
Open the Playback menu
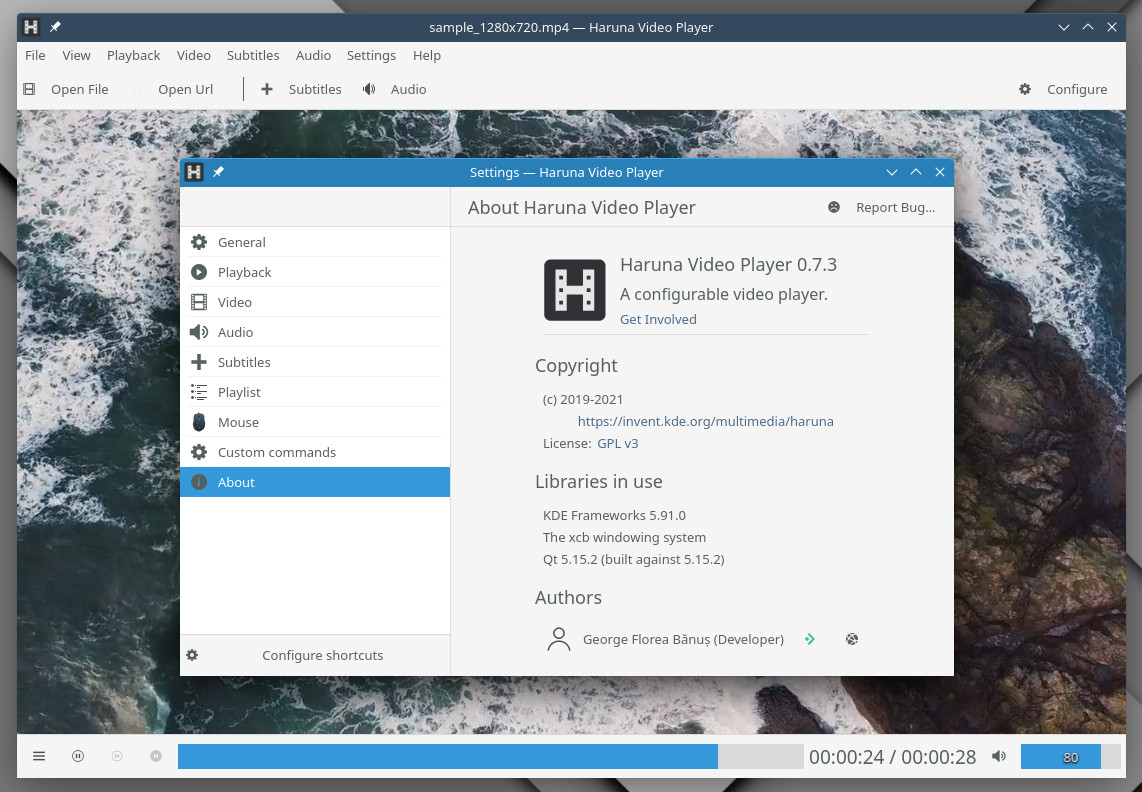click(133, 55)
